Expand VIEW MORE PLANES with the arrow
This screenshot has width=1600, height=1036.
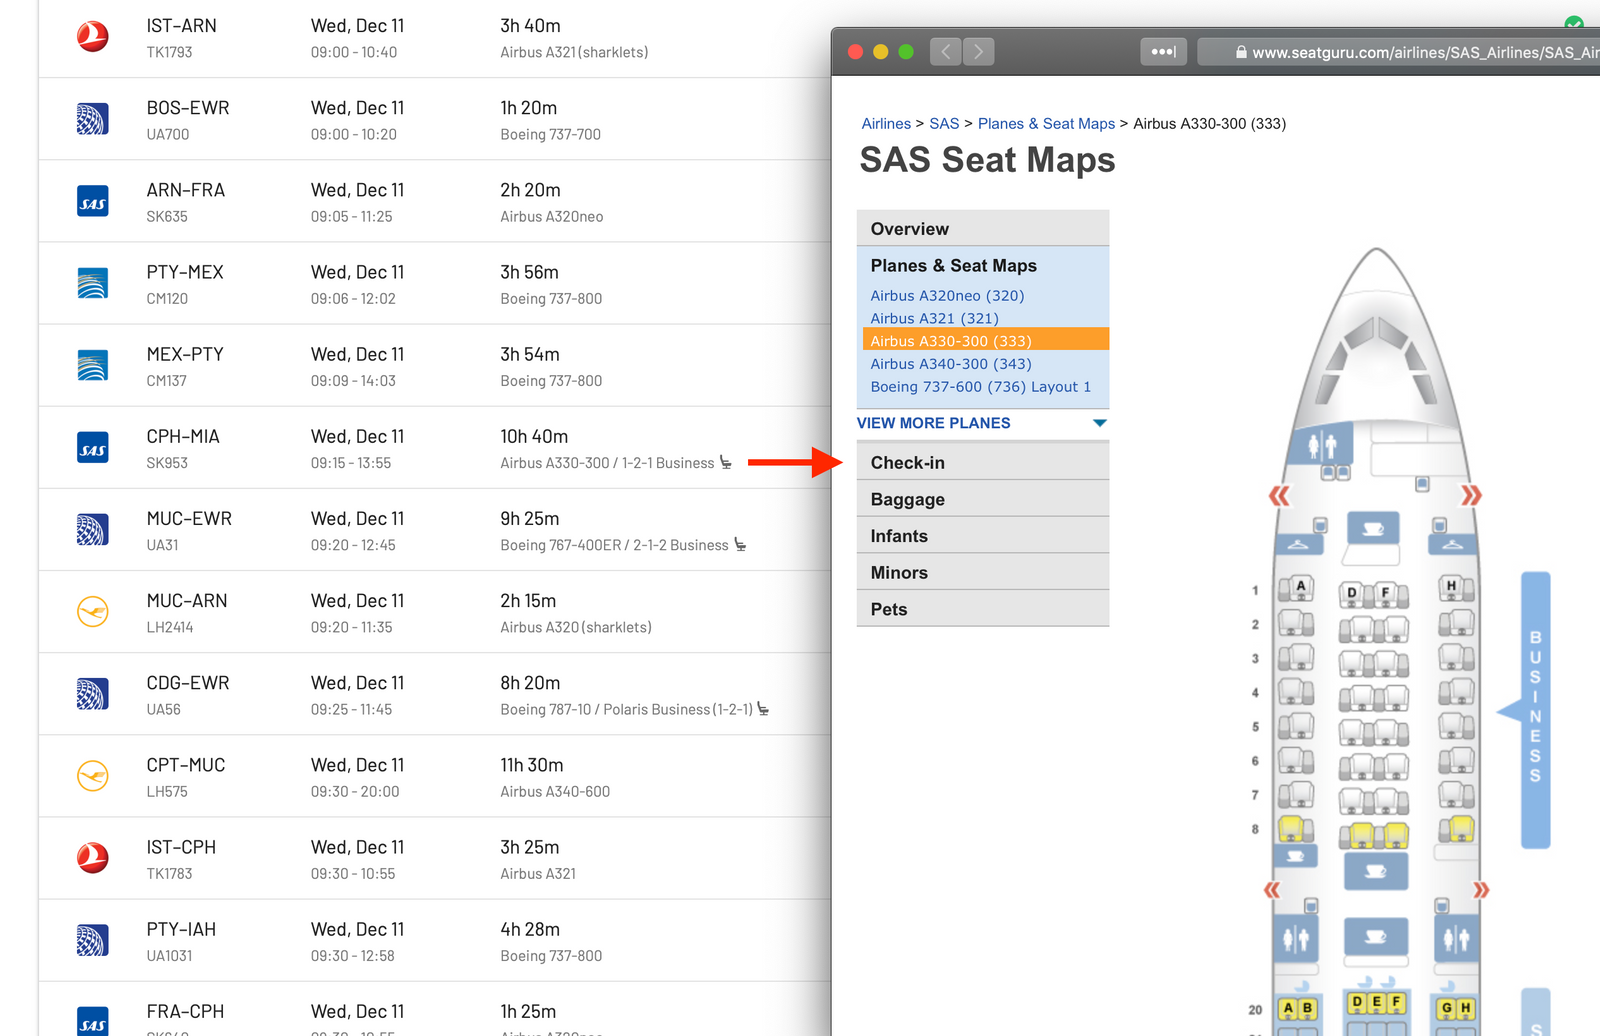[1100, 423]
